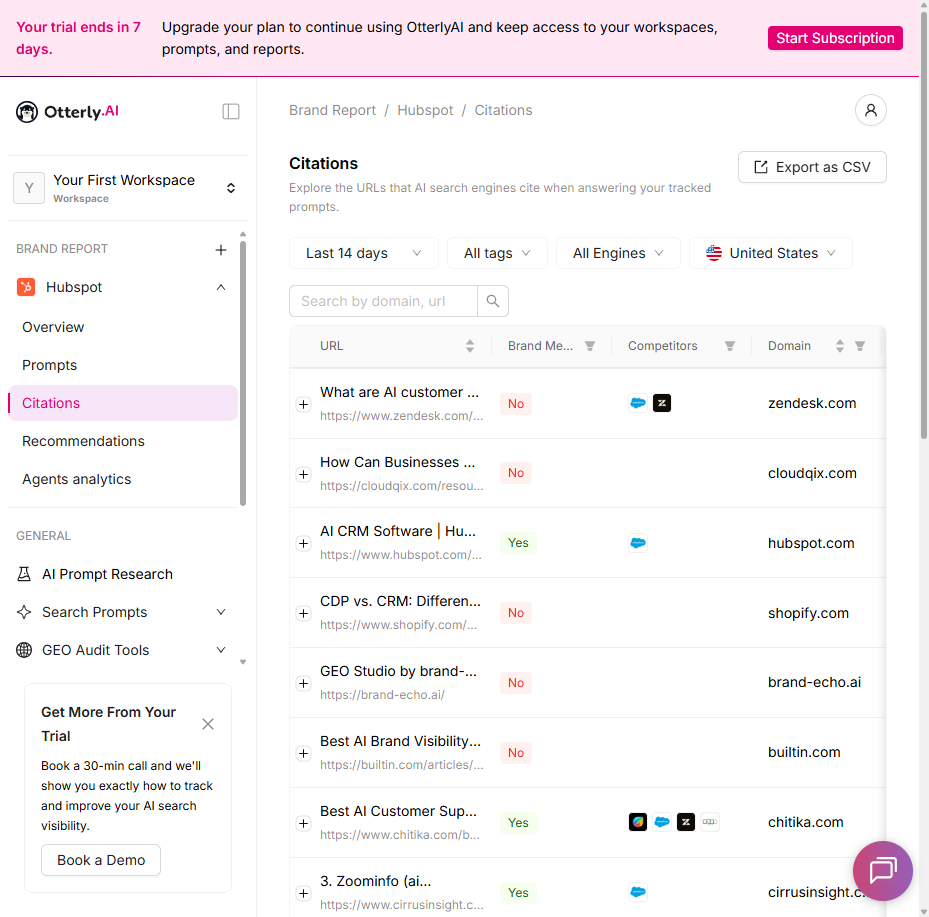Open the Last 14 days dropdown
Viewport: 929px width, 917px height.
click(x=364, y=253)
